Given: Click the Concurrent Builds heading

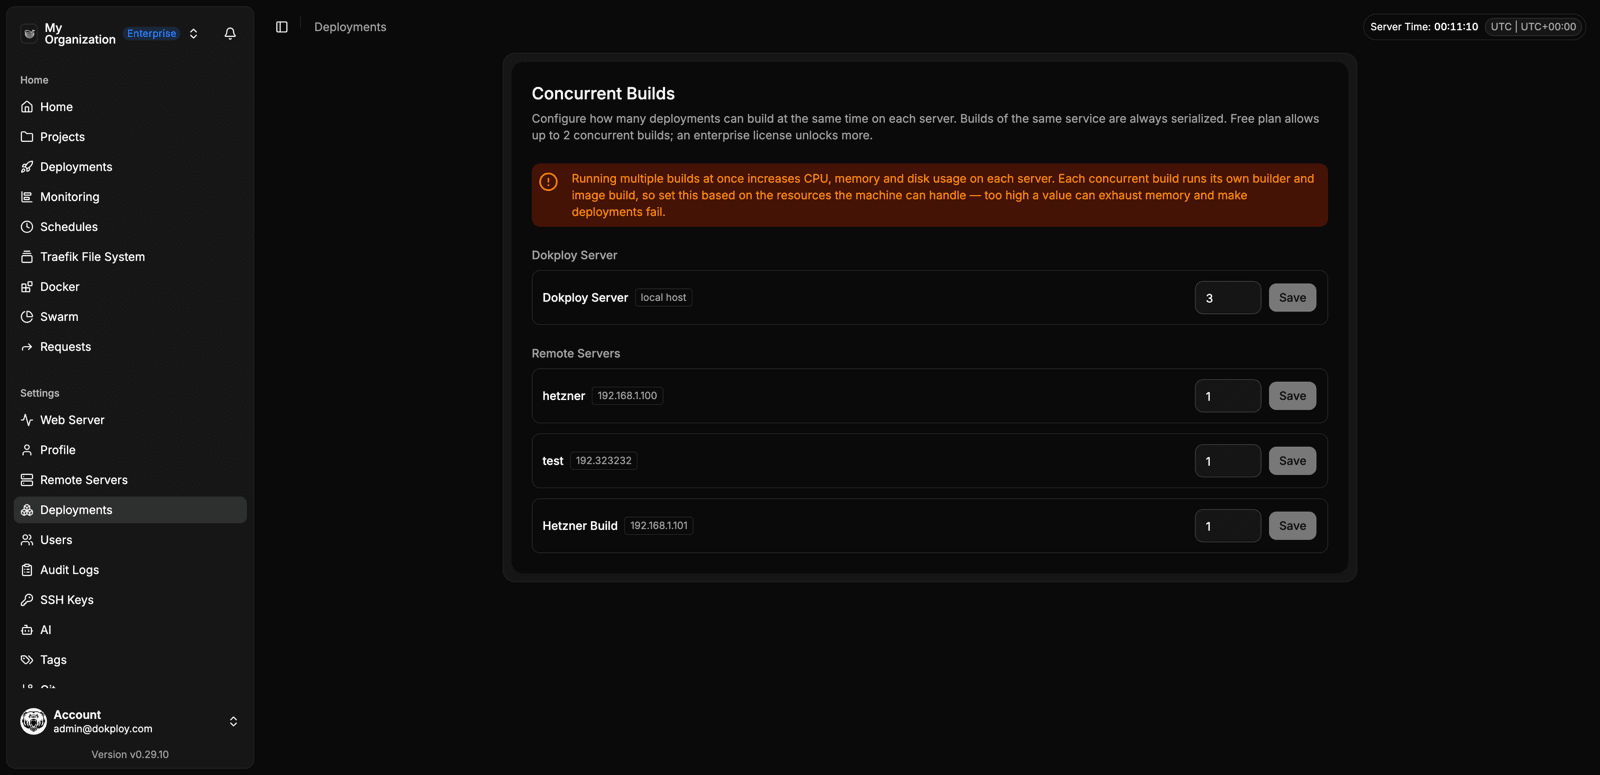Looking at the screenshot, I should click(x=603, y=93).
